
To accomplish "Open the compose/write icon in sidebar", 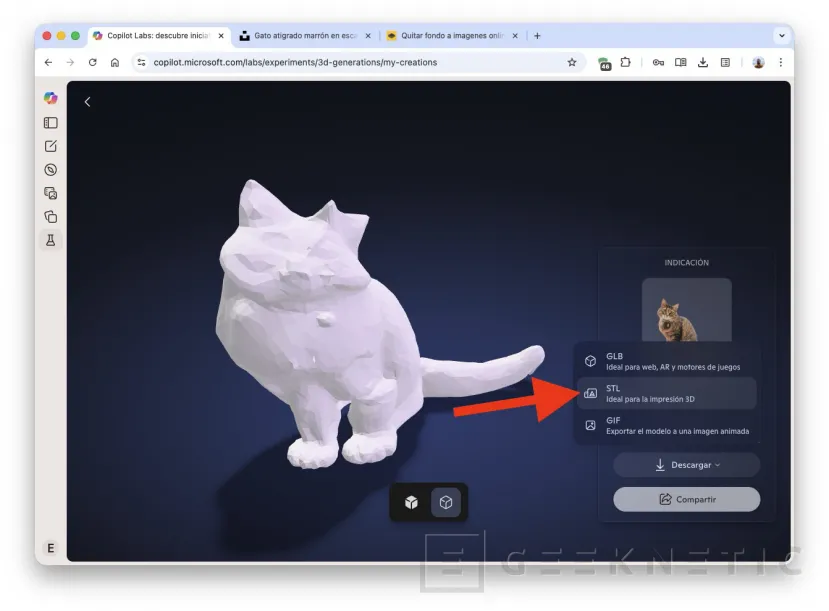I will tap(50, 145).
